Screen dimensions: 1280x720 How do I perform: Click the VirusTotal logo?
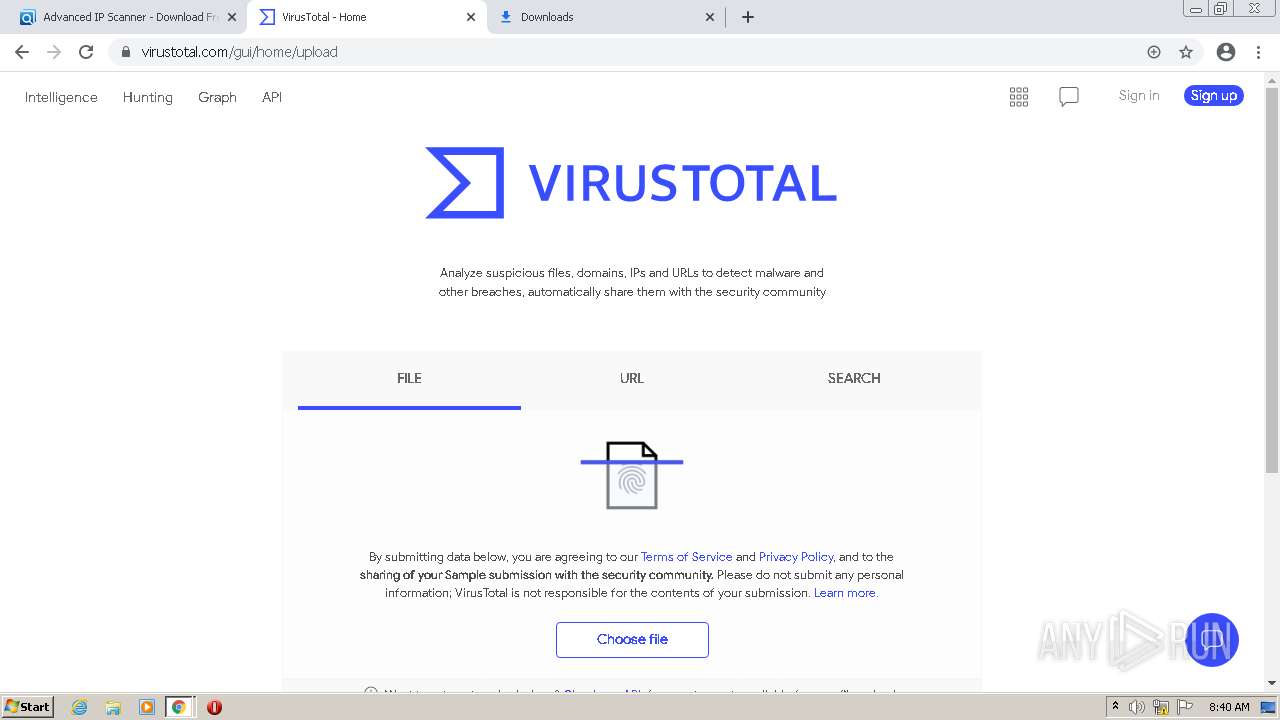pos(631,183)
